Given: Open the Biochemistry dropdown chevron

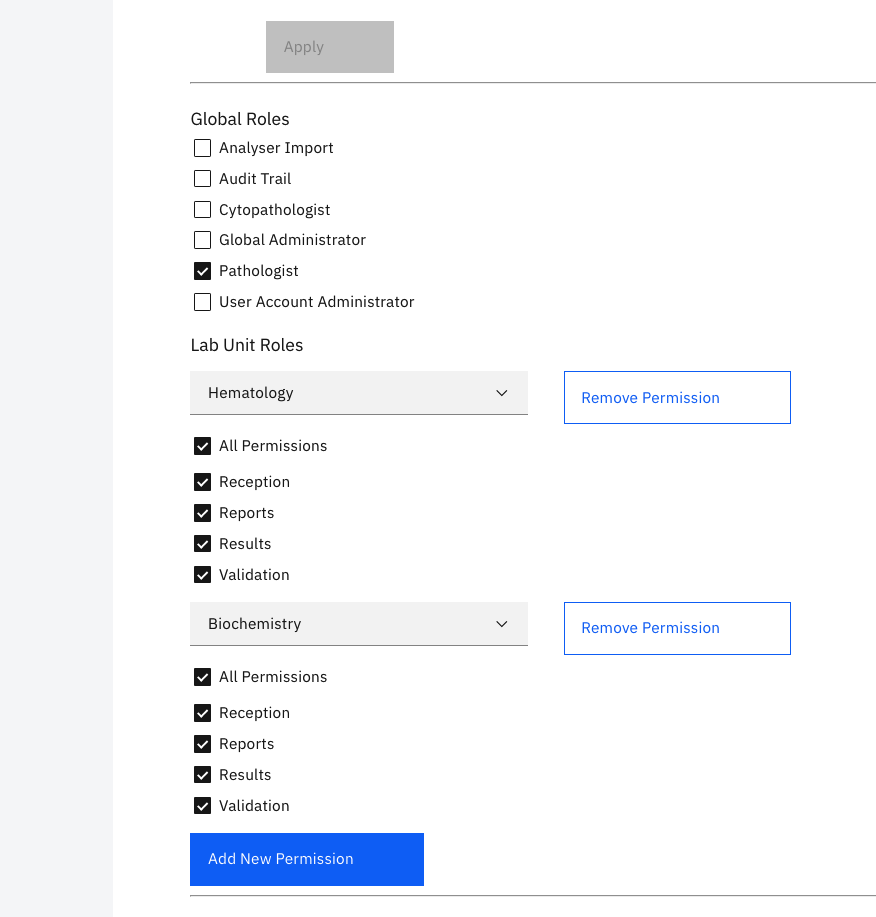Looking at the screenshot, I should [x=501, y=623].
